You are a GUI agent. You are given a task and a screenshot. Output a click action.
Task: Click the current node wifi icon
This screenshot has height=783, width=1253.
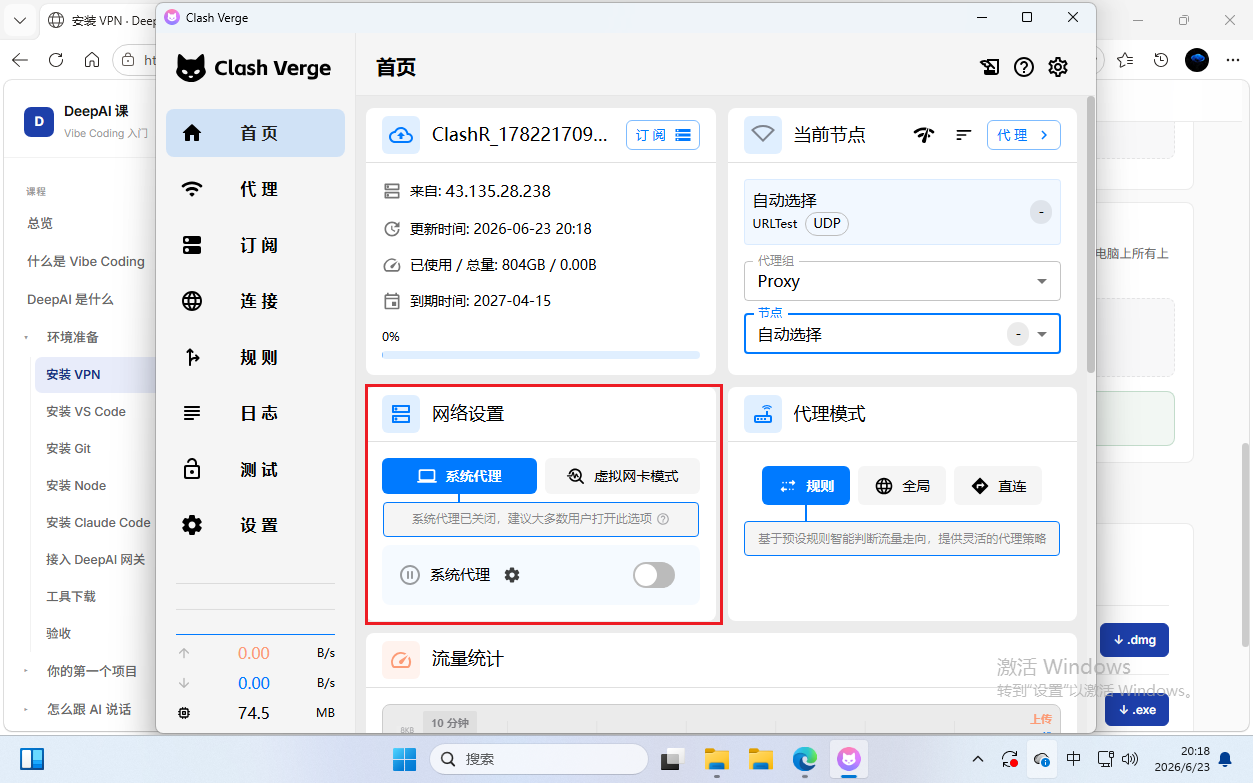pyautogui.click(x=763, y=135)
